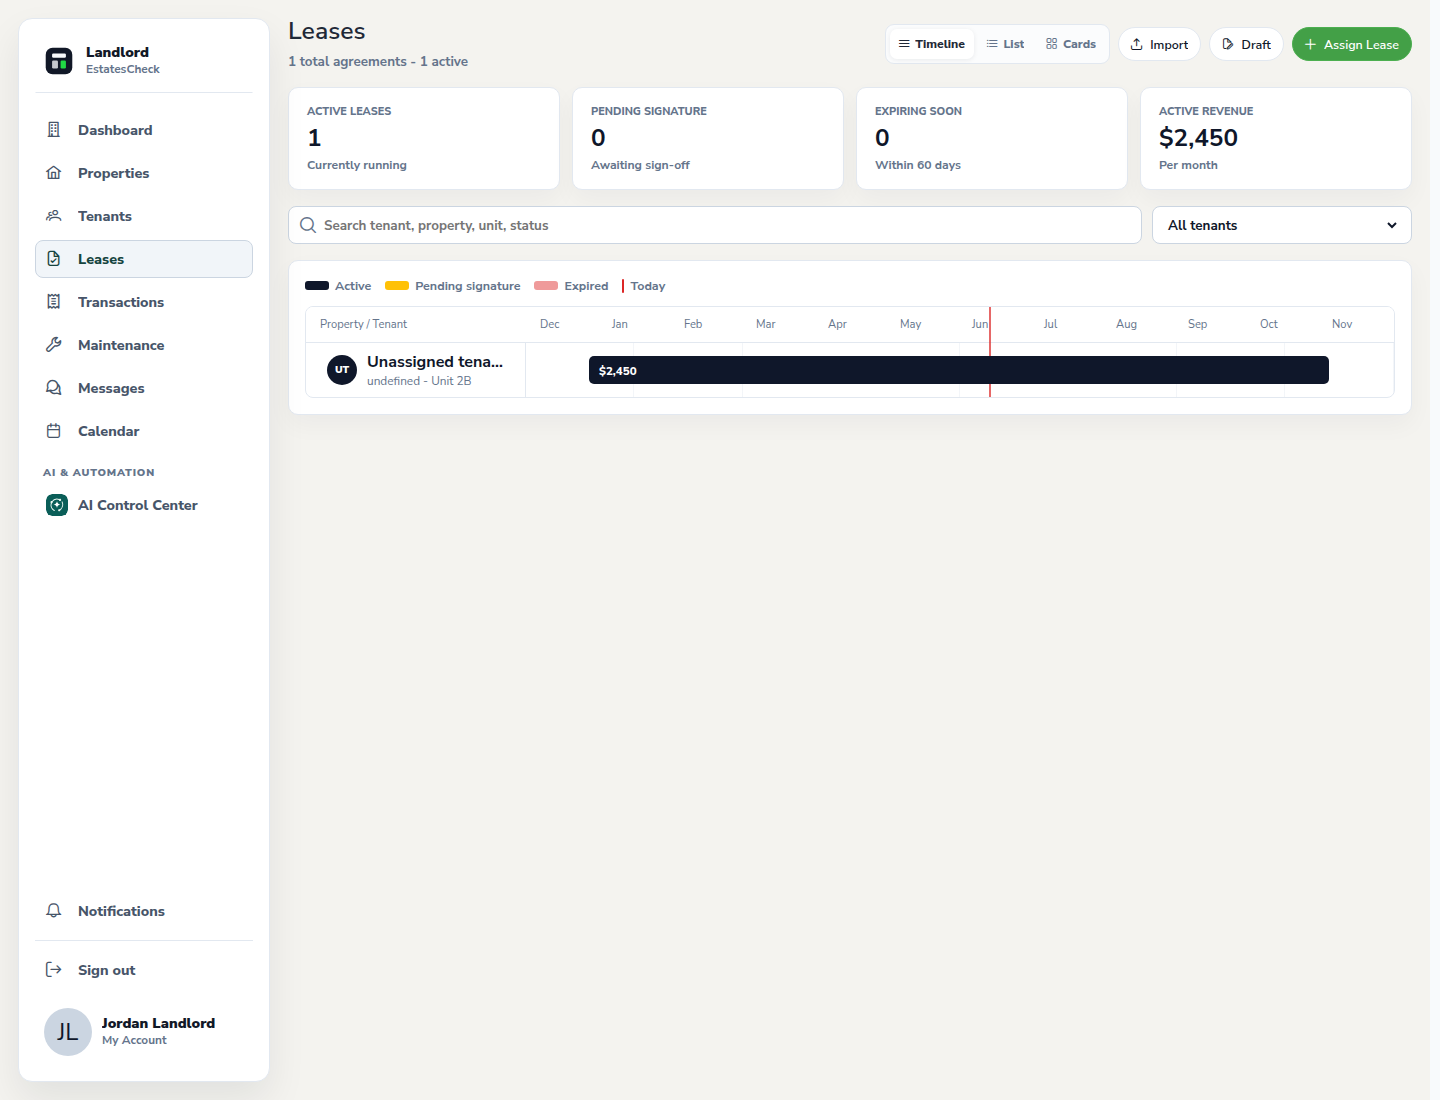Click the Pending signature legend swatch
This screenshot has height=1100, width=1440.
(397, 286)
